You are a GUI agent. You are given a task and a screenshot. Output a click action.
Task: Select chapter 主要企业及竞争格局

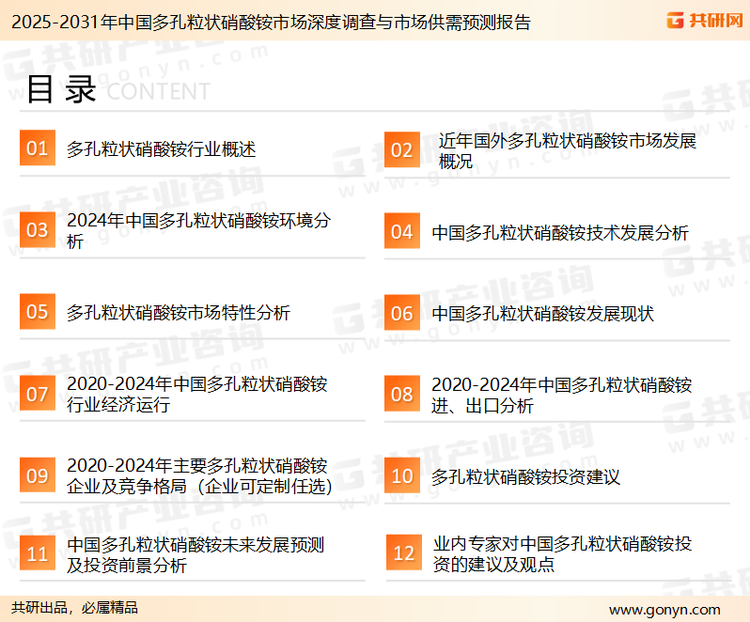199,476
